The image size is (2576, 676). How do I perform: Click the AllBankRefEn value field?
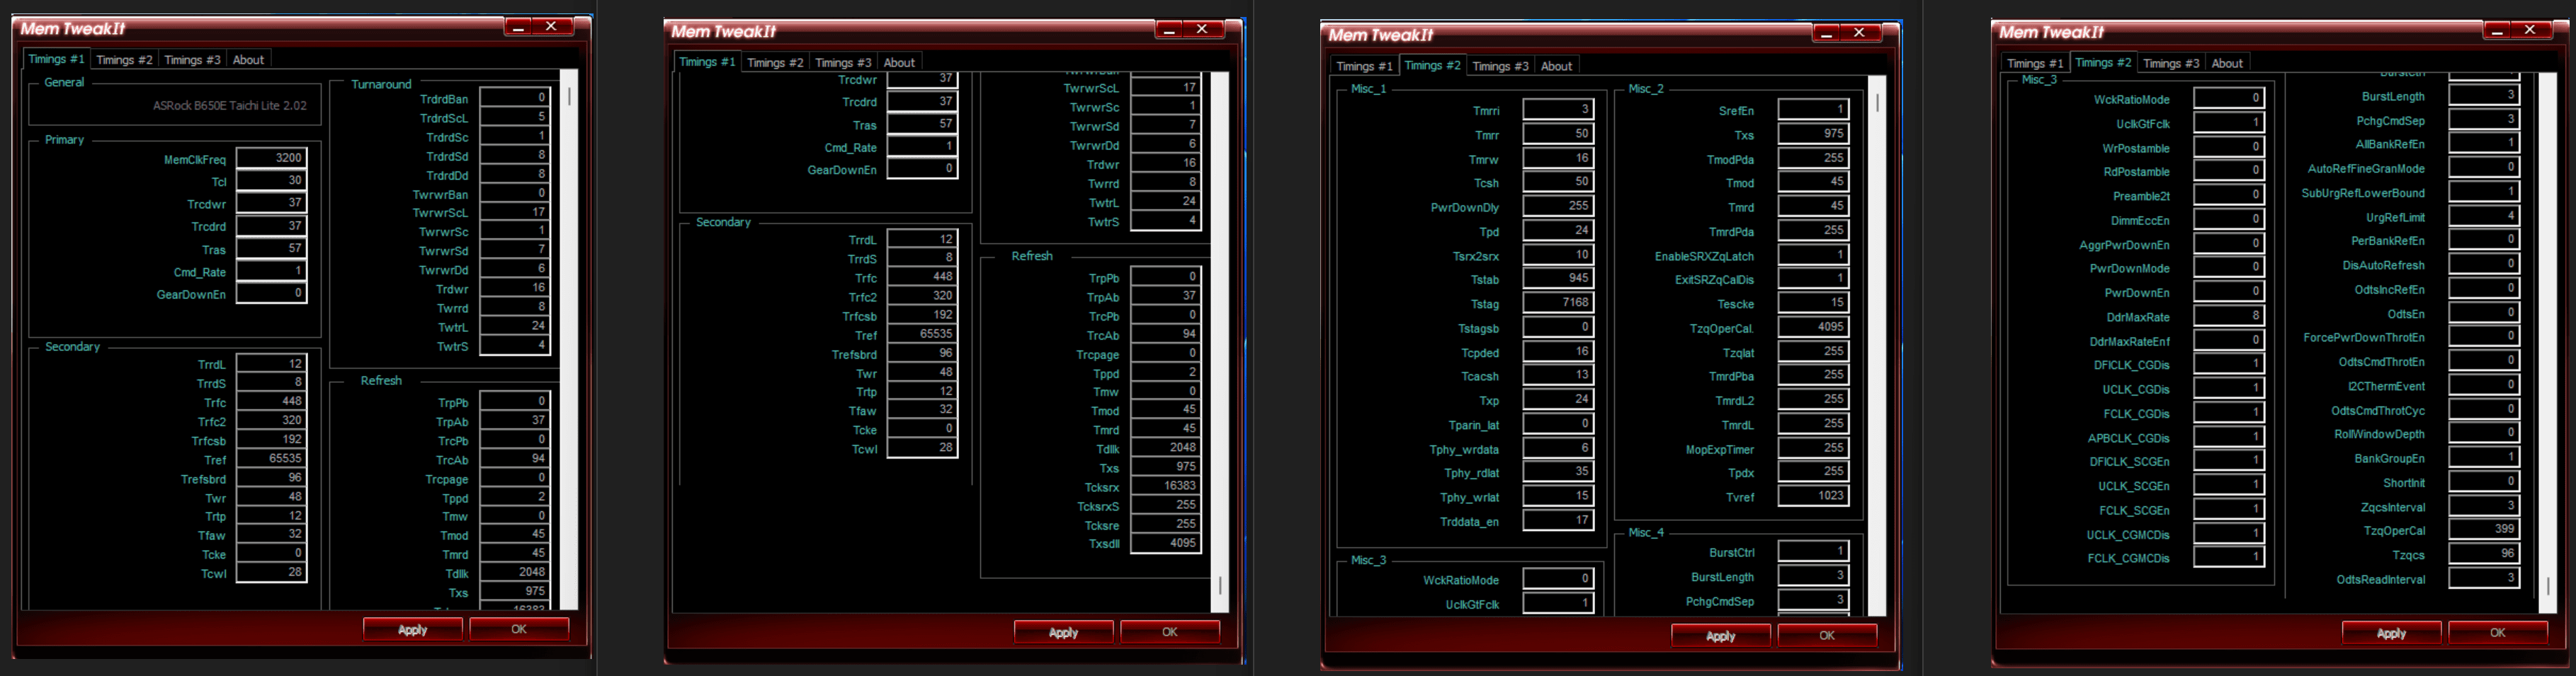coord(2484,143)
